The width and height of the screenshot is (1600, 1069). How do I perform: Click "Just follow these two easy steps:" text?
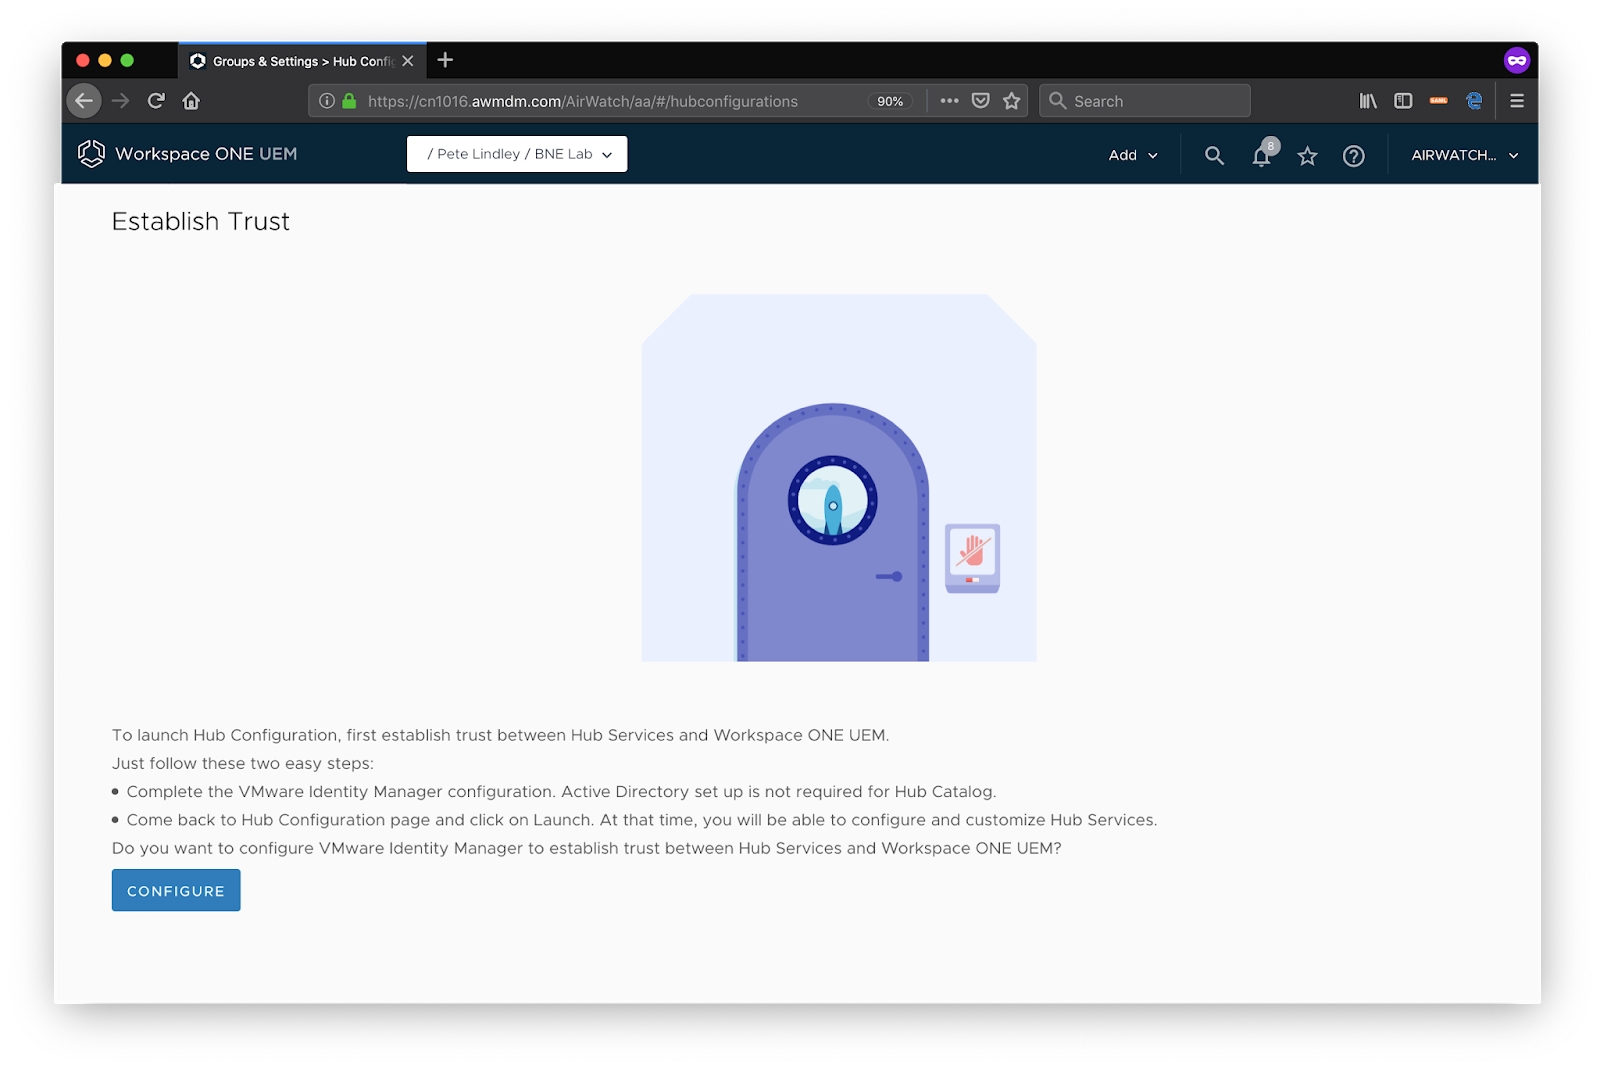click(x=243, y=764)
